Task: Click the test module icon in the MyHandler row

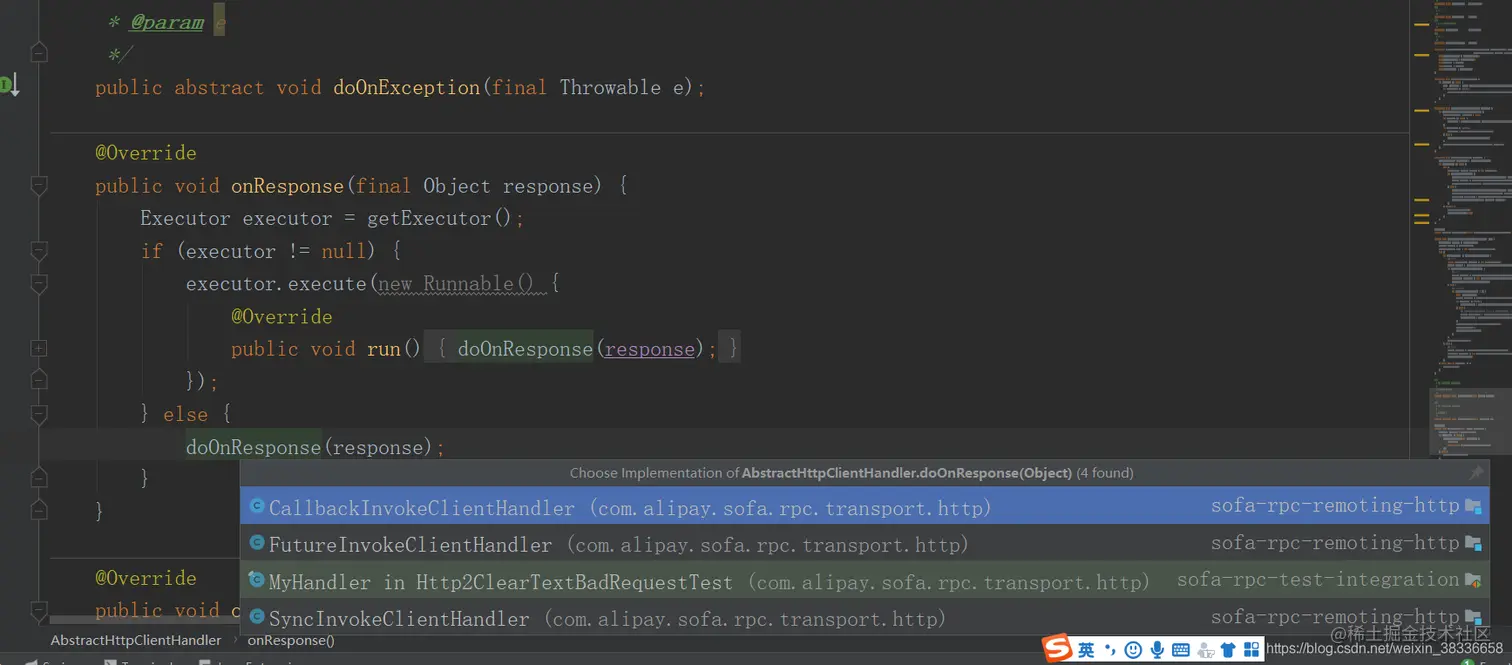Action: pos(1473,580)
